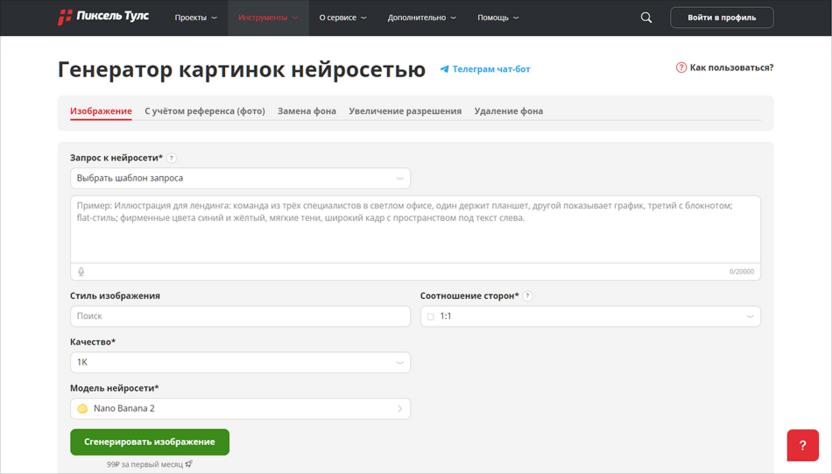Image resolution: width=832 pixels, height=474 pixels.
Task: Click the Генератор картинок нейросетью heading
Action: pyautogui.click(x=241, y=70)
